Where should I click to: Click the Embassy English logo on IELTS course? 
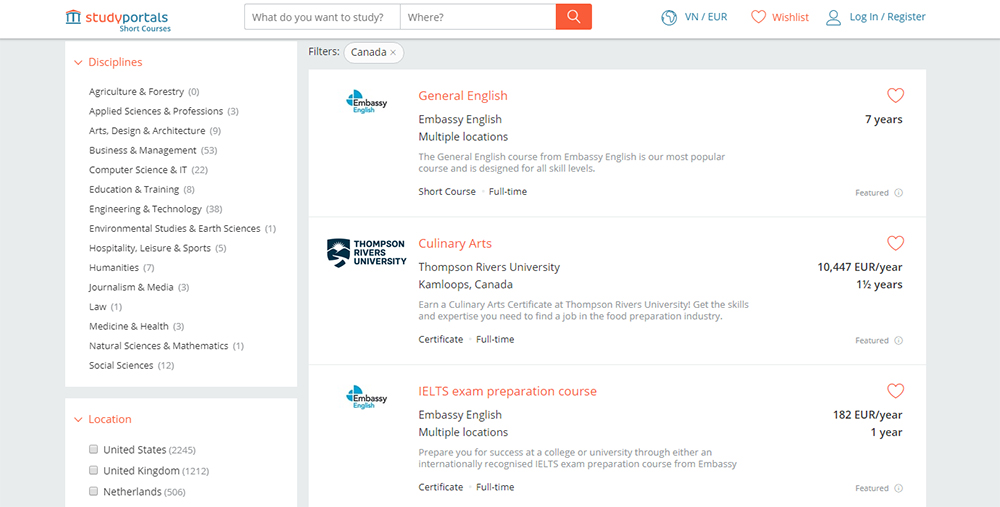click(x=366, y=397)
